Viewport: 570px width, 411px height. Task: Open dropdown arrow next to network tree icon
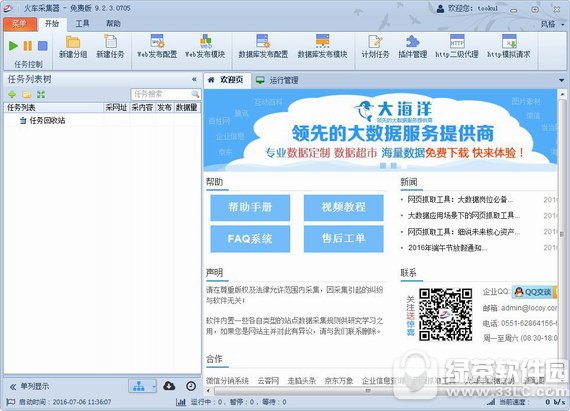pyautogui.click(x=154, y=386)
